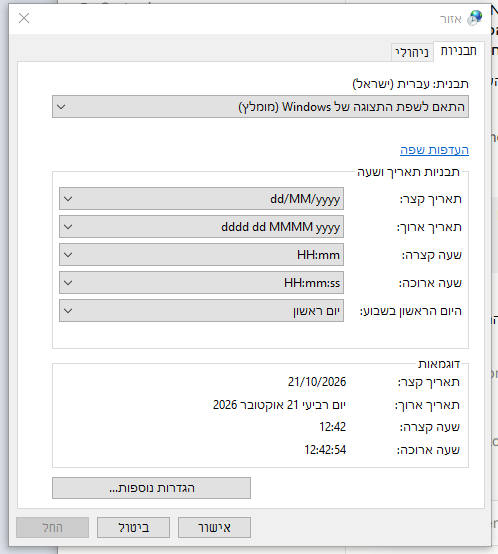Expand the תאריך קצר dd/MM/yyyy dropdown

click(201, 199)
